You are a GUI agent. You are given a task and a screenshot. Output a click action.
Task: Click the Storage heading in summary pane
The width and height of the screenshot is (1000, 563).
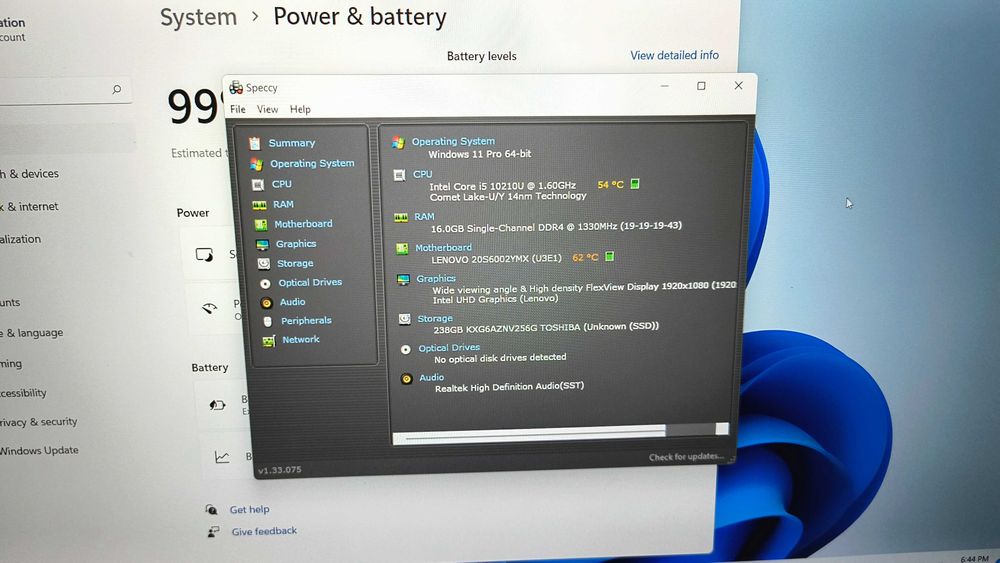(435, 318)
